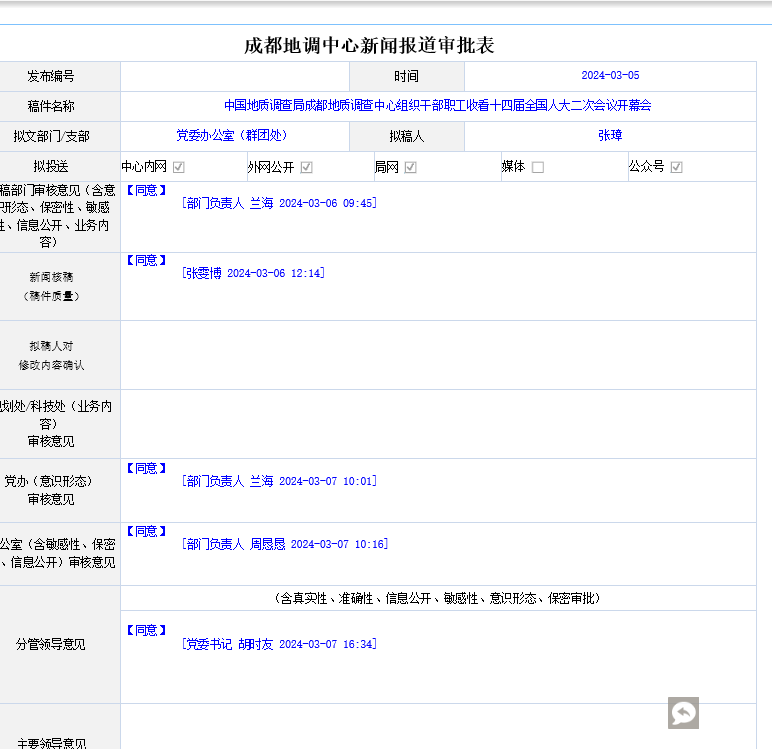The width and height of the screenshot is (772, 749).
Task: Click the floating chat reply icon
Action: (x=683, y=713)
